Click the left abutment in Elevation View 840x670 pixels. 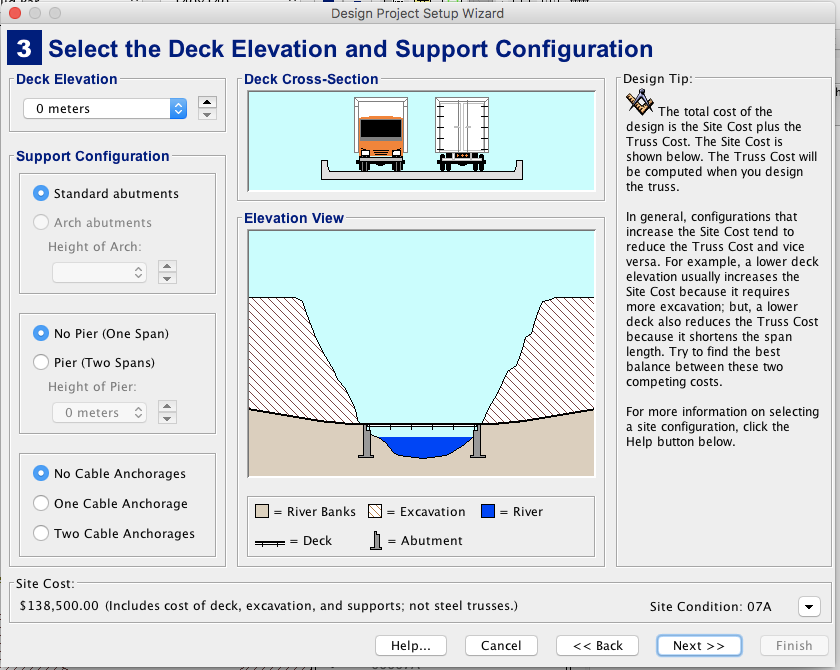[x=366, y=441]
